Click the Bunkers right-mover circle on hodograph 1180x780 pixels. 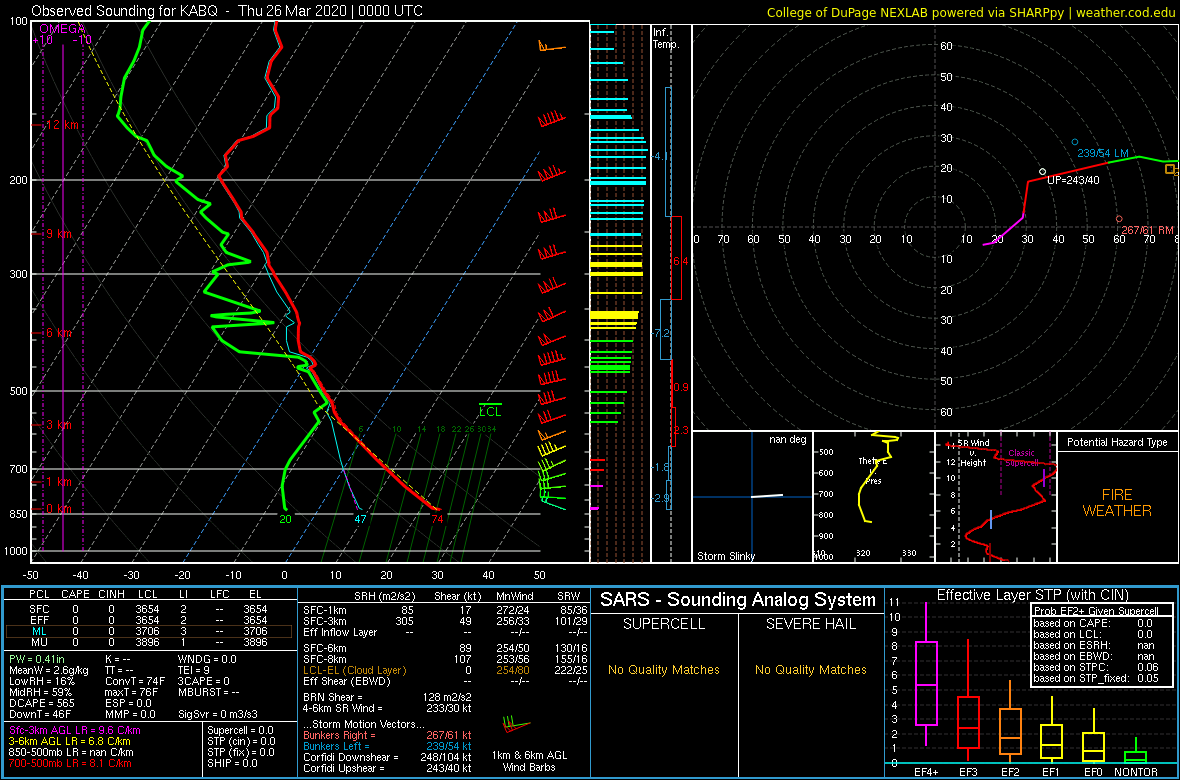[x=1119, y=218]
